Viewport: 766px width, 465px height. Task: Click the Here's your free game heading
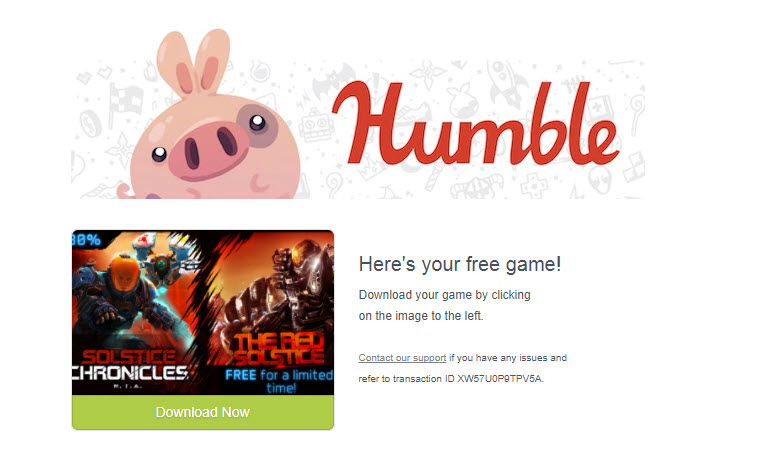pyautogui.click(x=460, y=264)
